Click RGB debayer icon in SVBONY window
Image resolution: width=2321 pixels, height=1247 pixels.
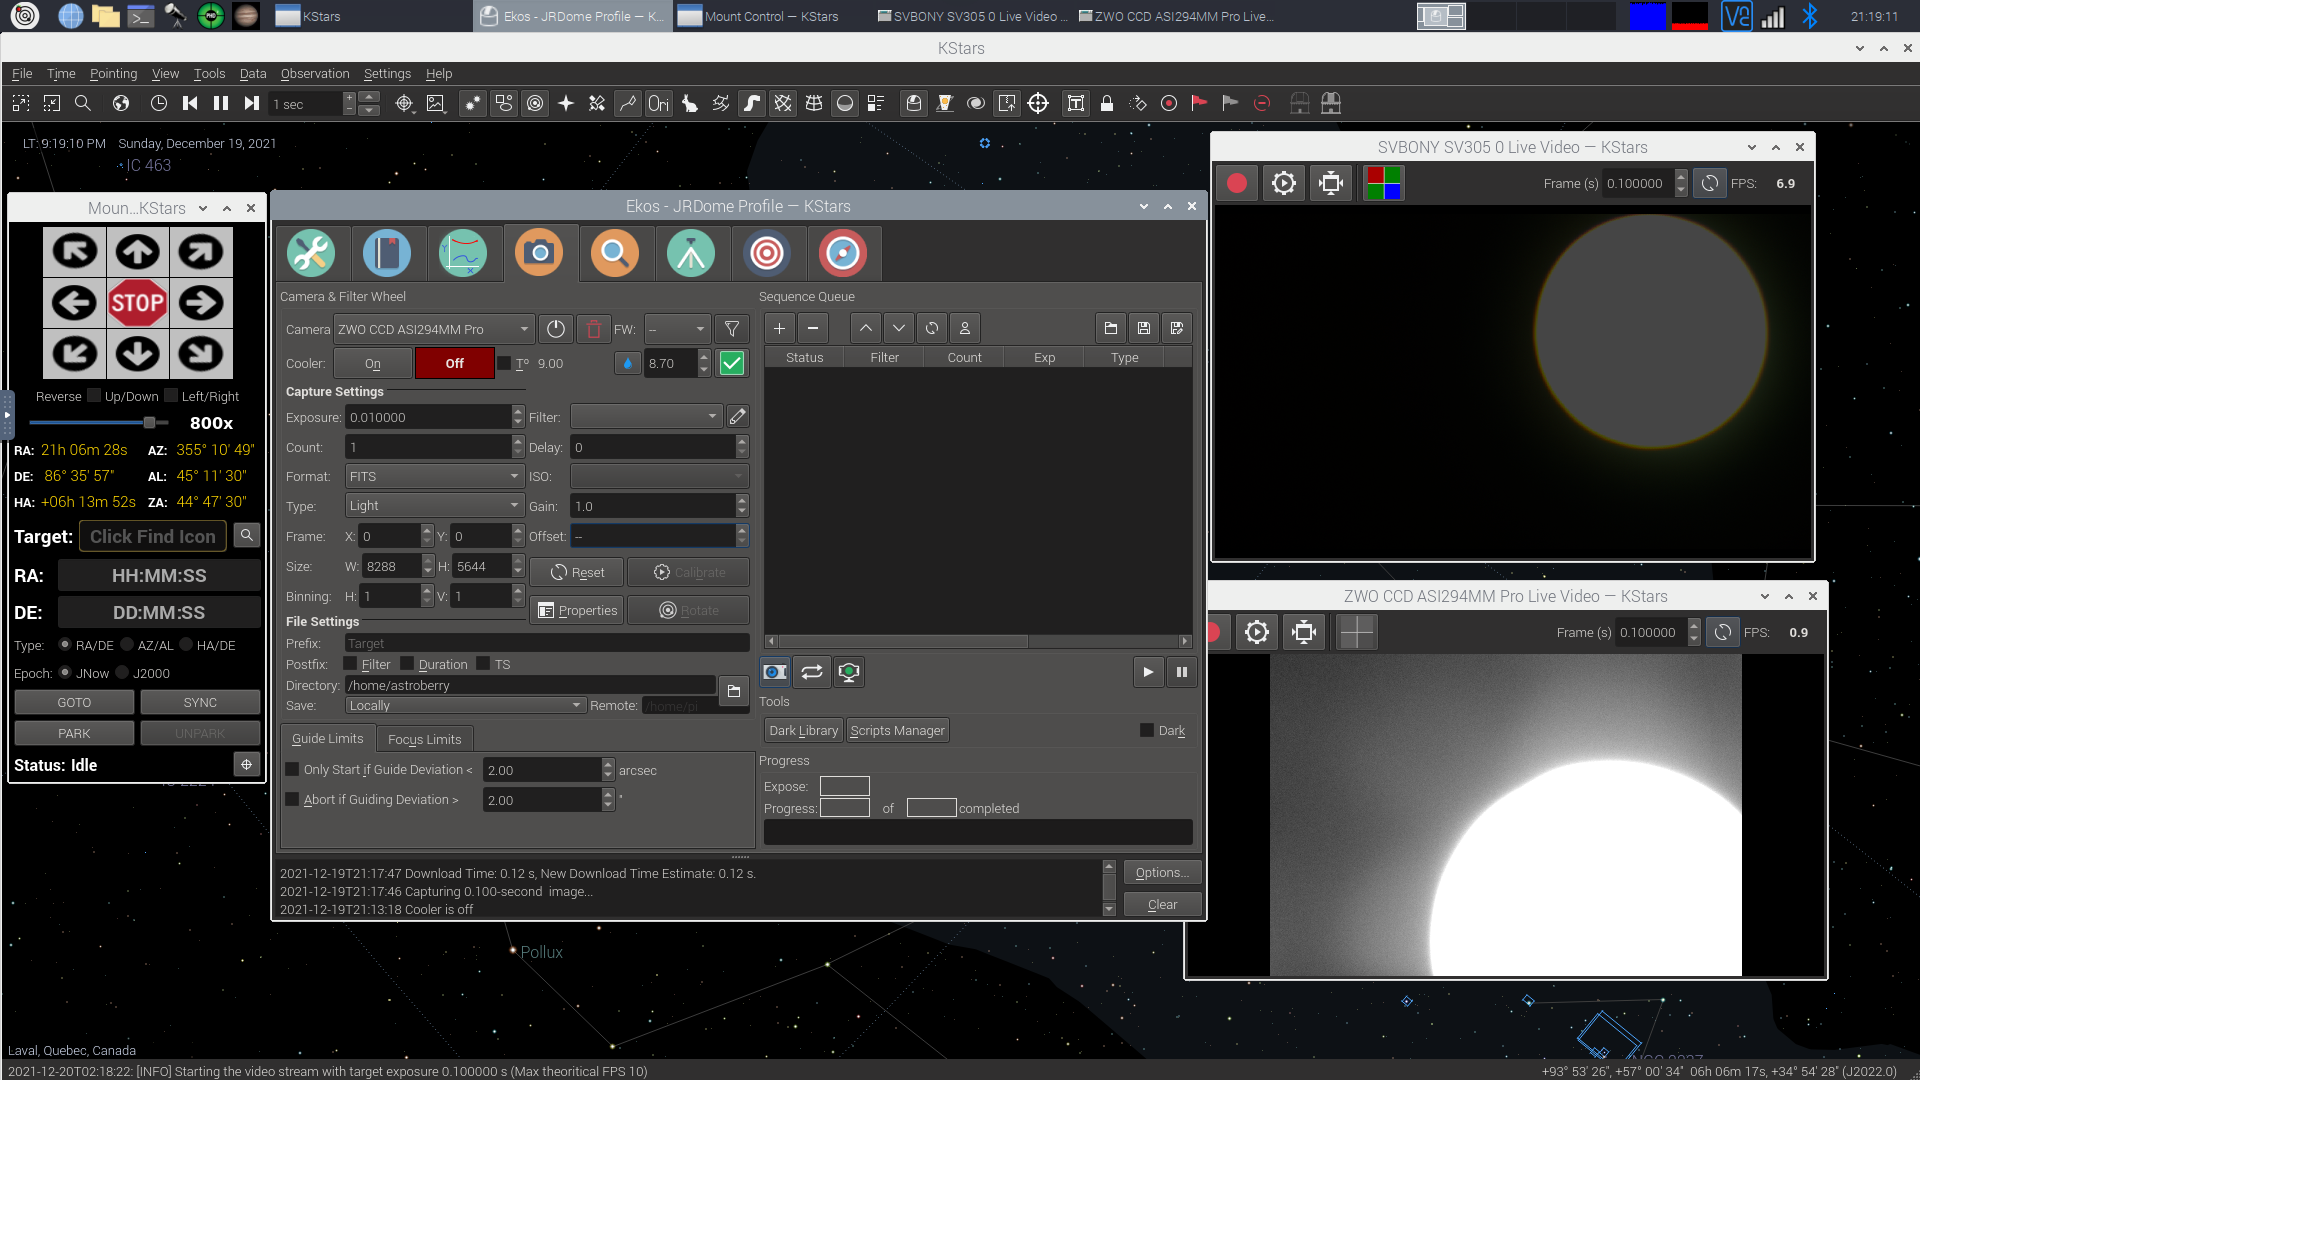[x=1384, y=183]
